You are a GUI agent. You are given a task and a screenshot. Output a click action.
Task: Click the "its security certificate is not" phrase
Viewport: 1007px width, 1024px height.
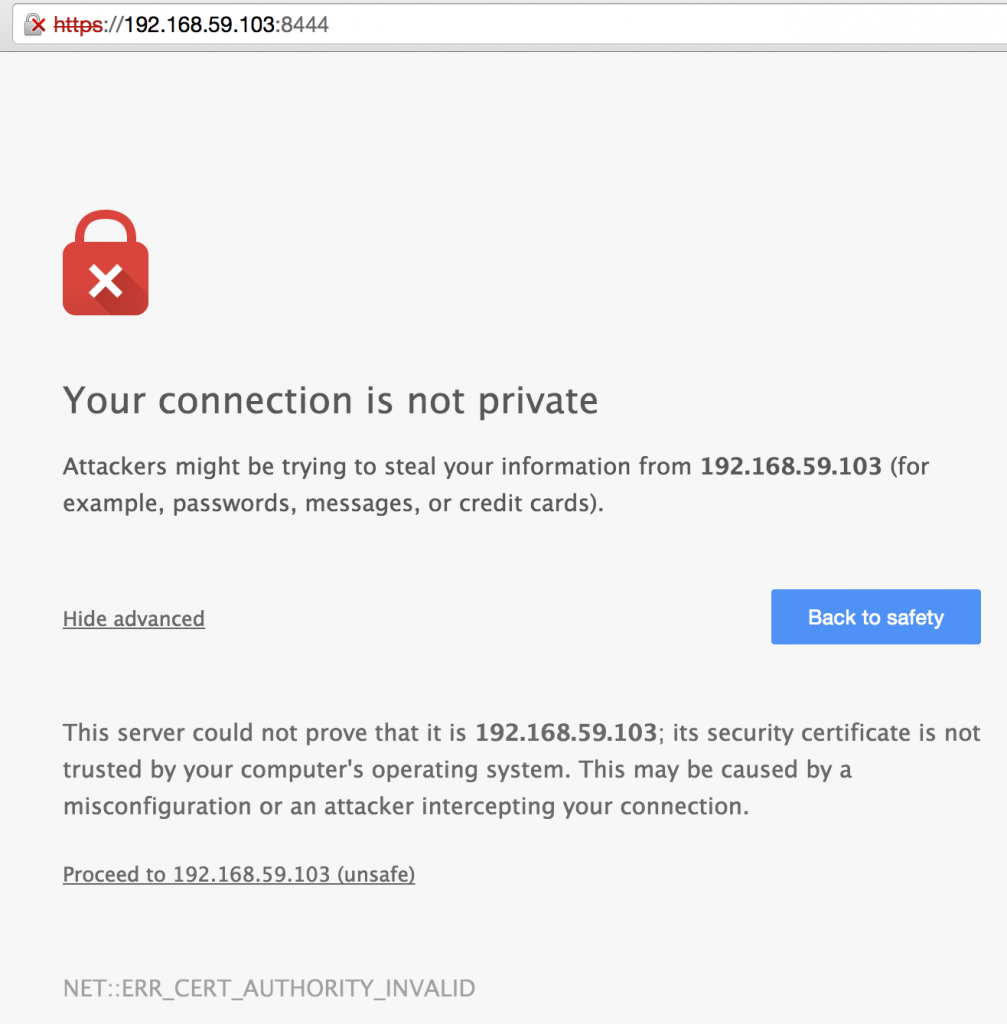point(826,733)
